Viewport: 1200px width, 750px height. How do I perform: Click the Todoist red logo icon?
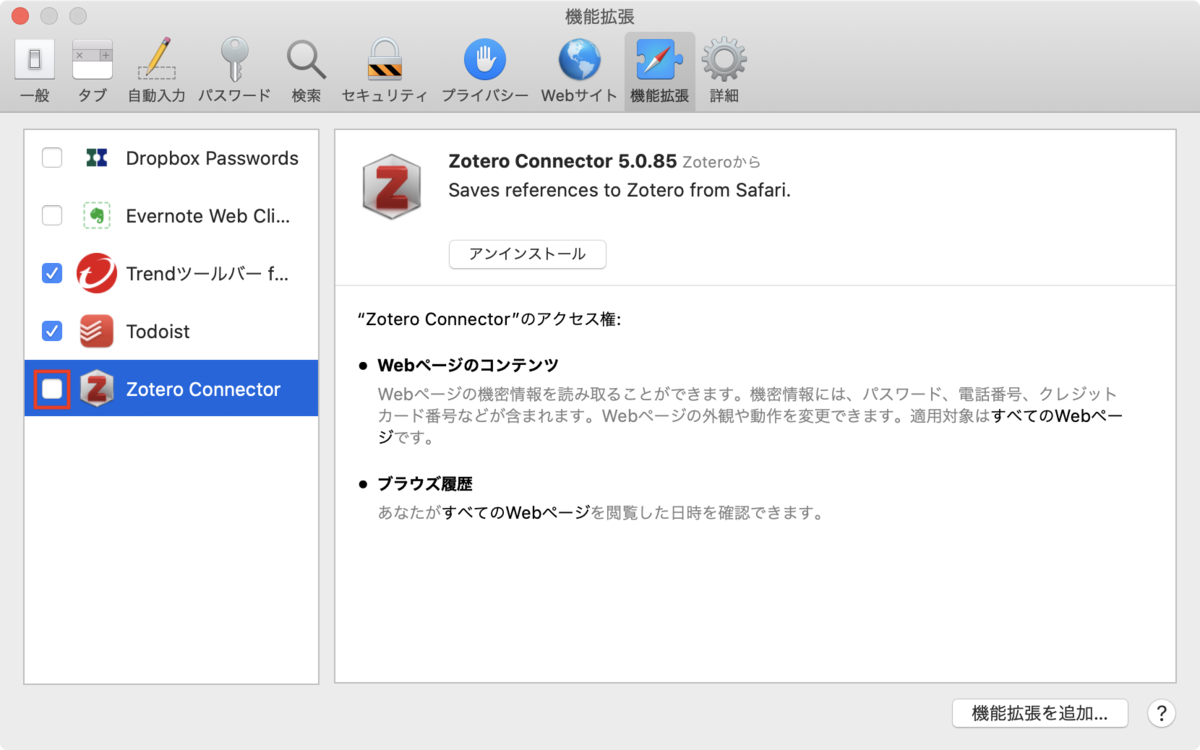coord(97,331)
